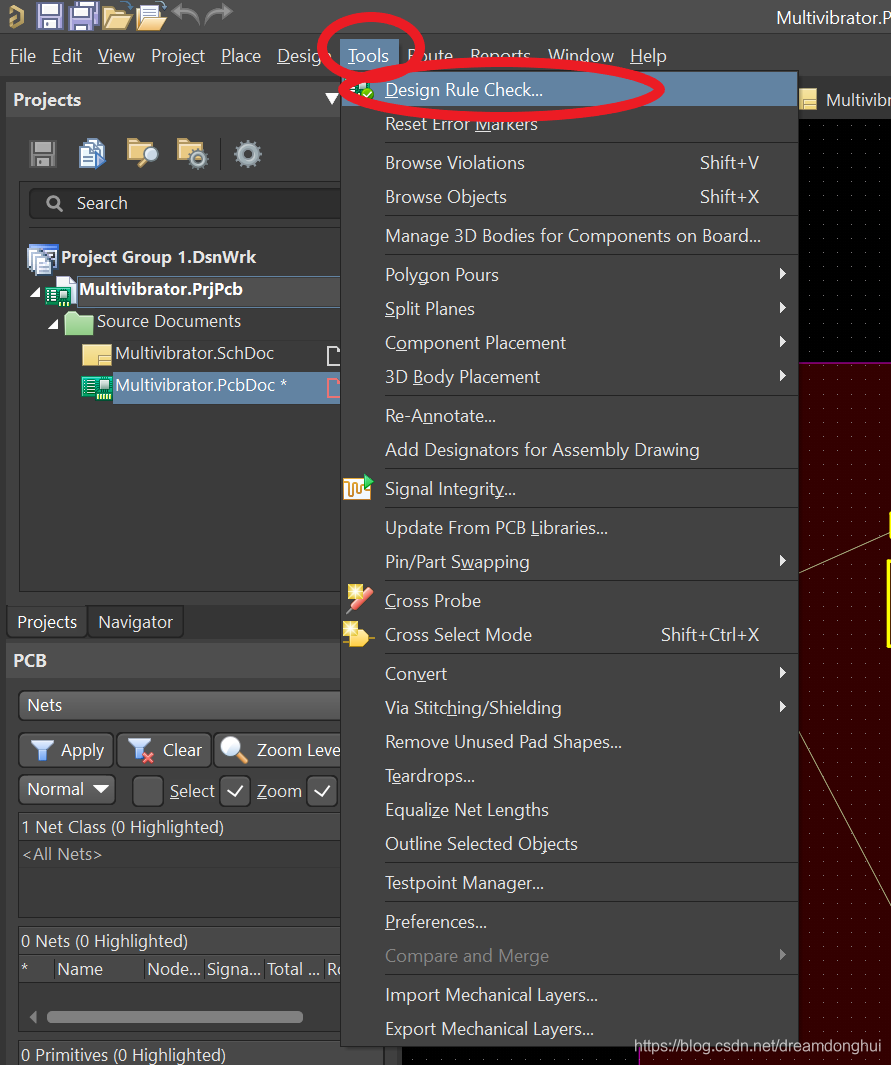This screenshot has height=1065, width=891.
Task: Click the folder with gear icon
Action: [192, 154]
